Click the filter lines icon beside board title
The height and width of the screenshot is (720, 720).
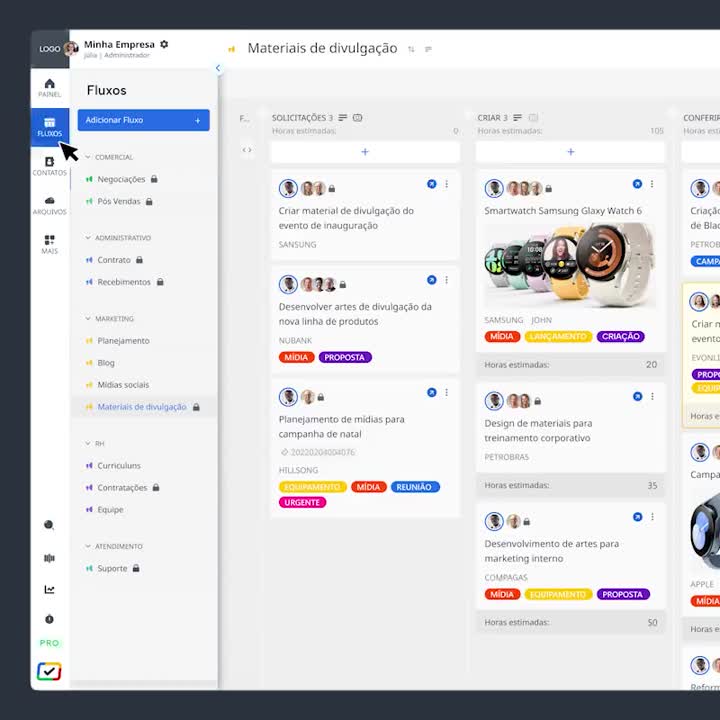coord(428,49)
